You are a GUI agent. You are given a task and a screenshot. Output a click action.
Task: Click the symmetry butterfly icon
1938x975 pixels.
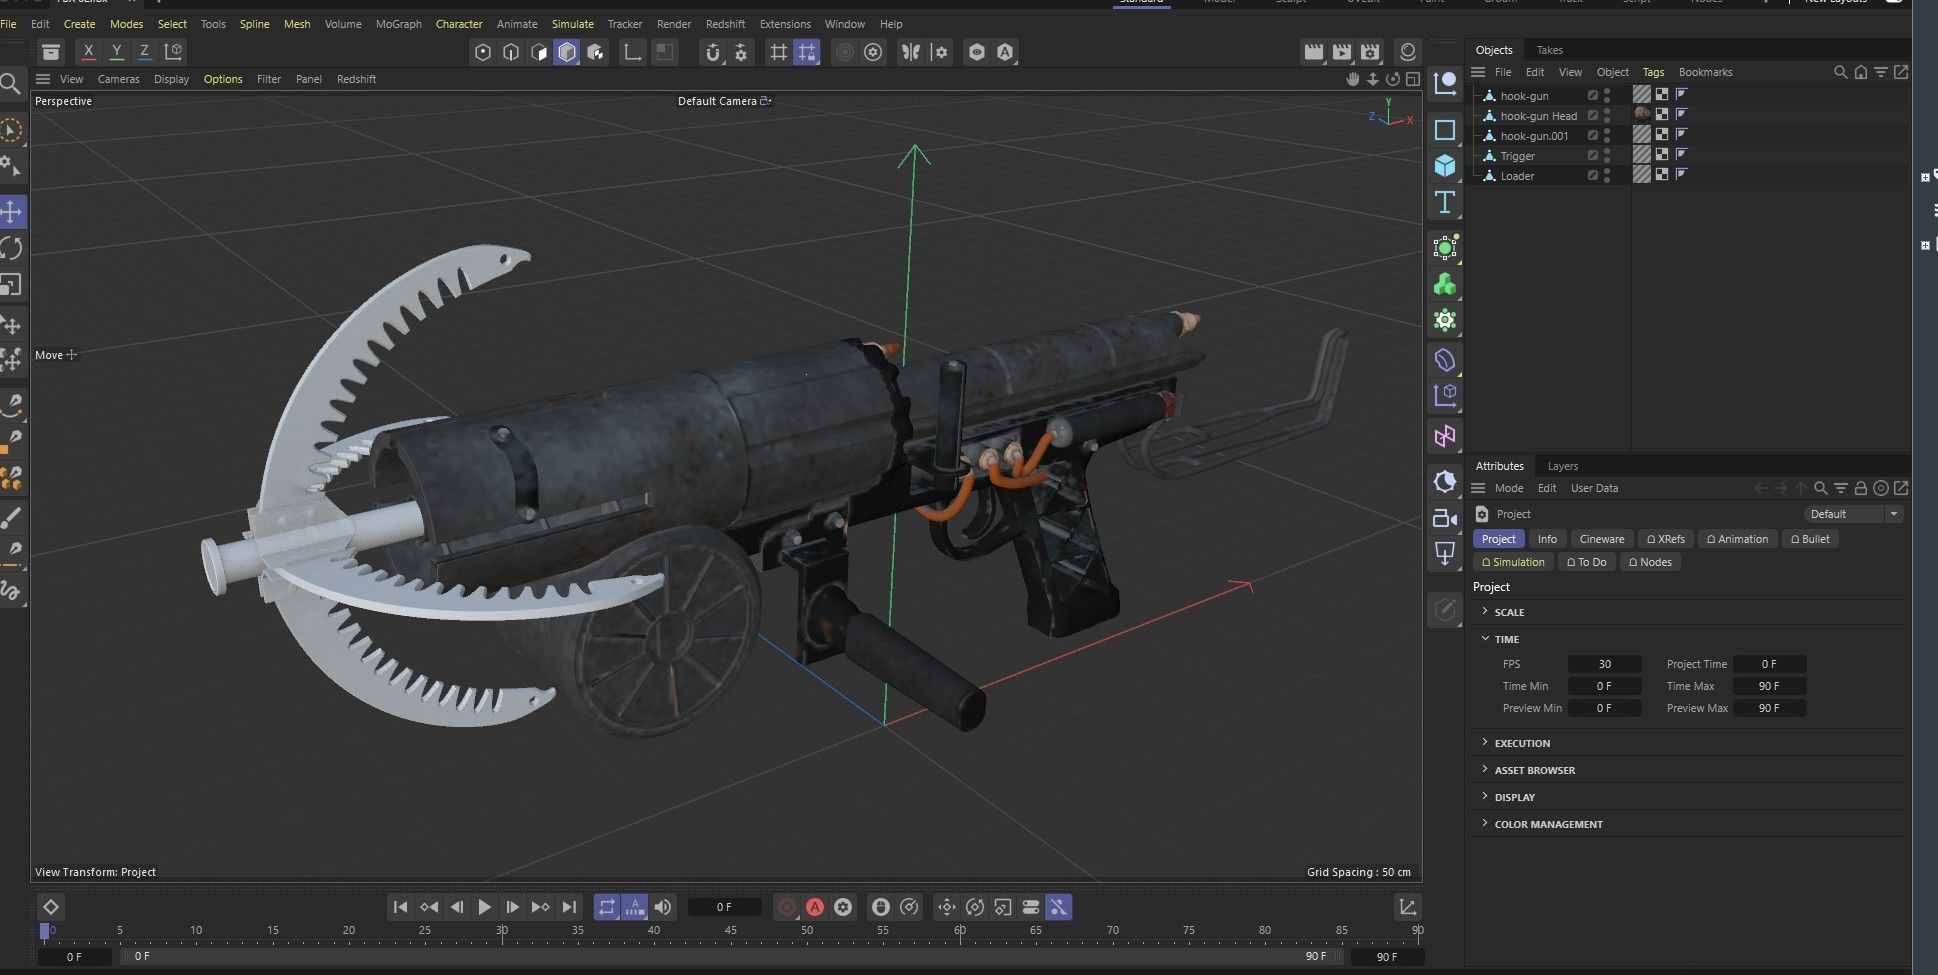tap(910, 52)
